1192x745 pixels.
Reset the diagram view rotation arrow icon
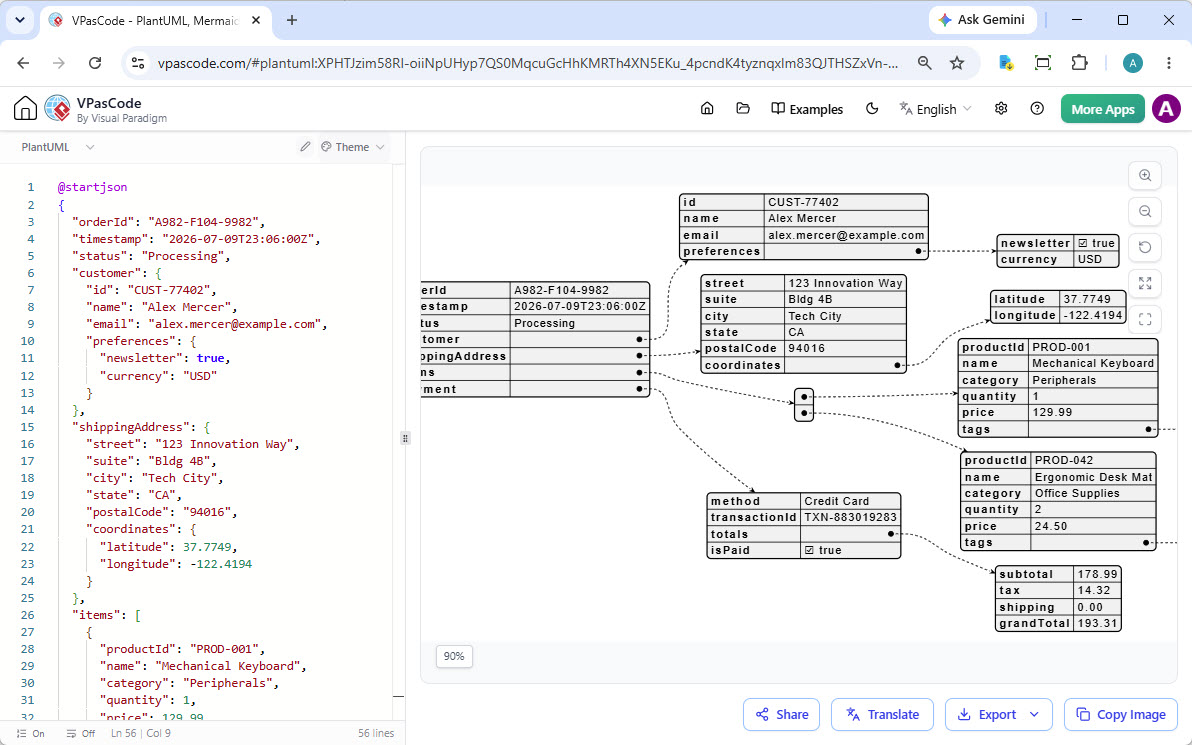pos(1145,248)
